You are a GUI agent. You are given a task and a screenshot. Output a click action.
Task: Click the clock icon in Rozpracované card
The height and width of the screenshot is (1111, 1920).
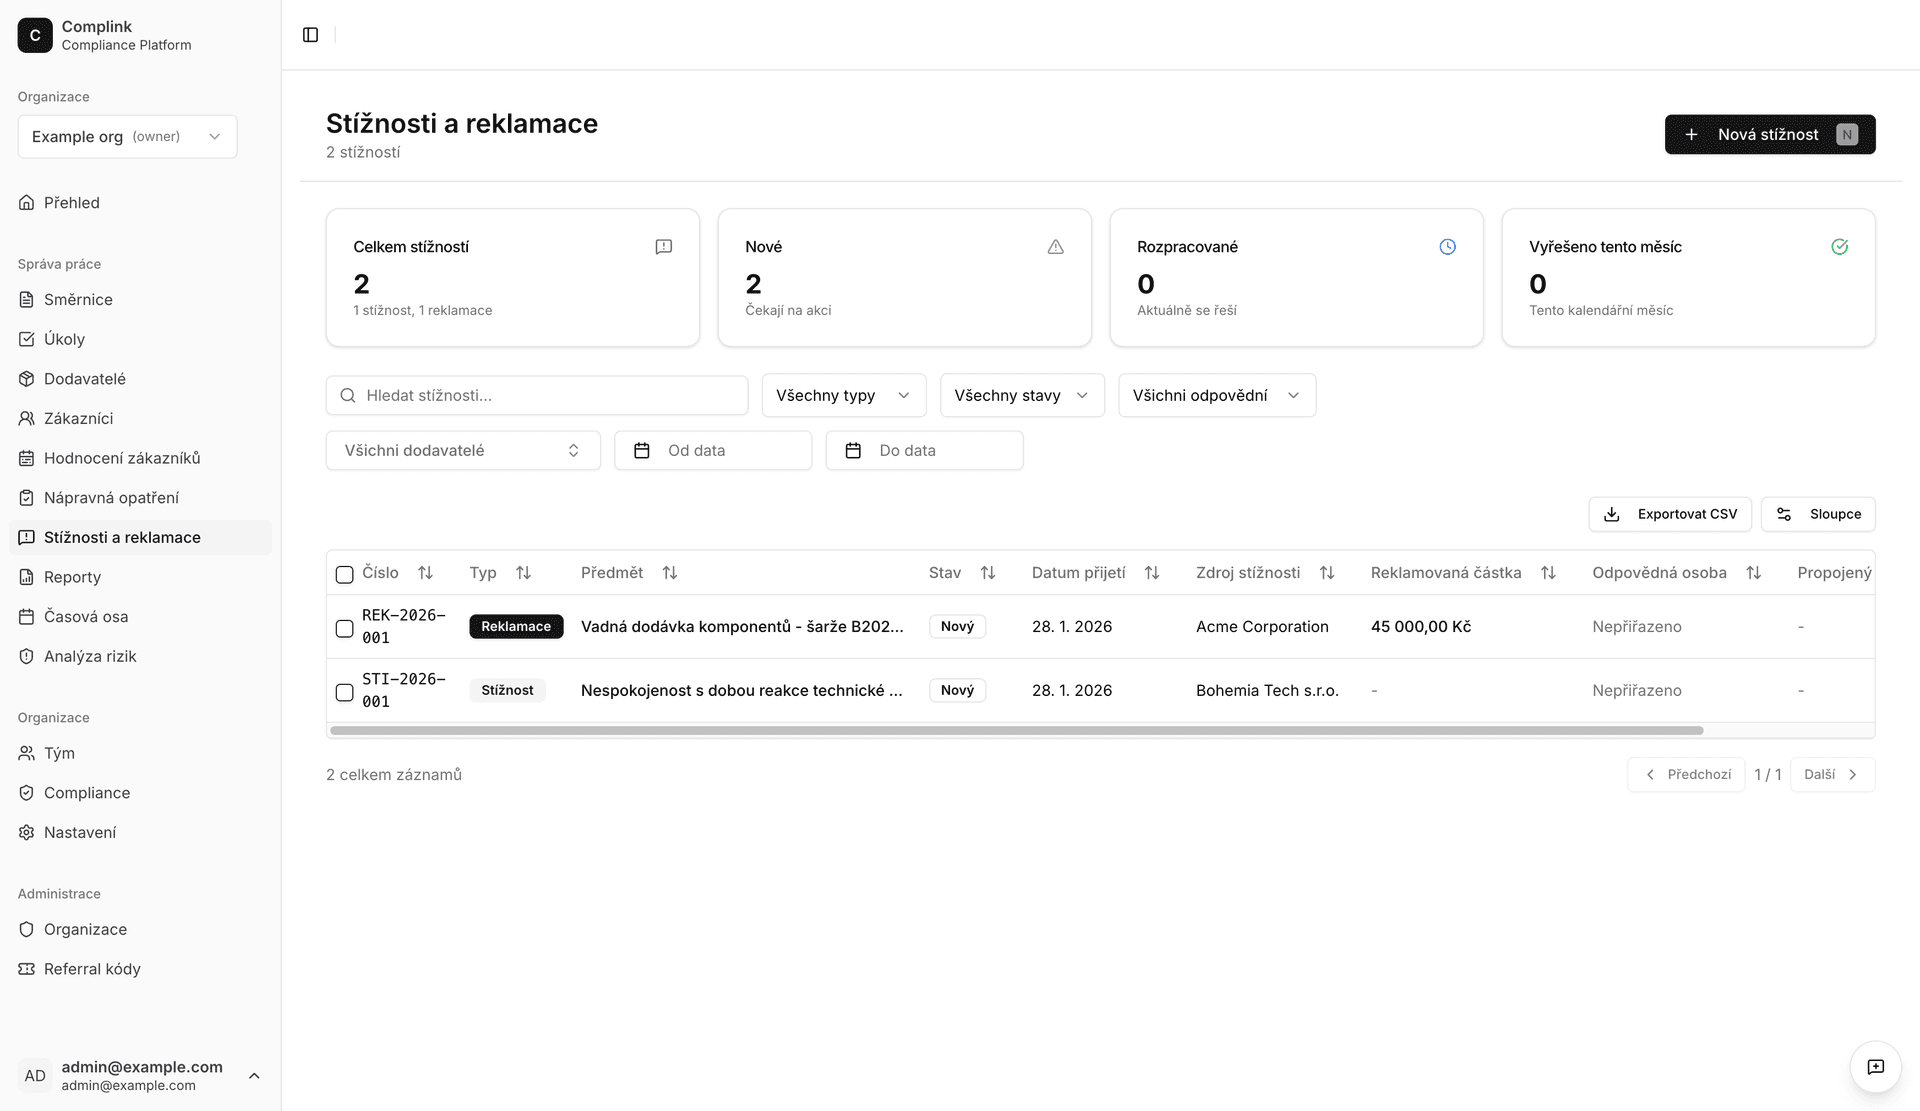(1447, 247)
